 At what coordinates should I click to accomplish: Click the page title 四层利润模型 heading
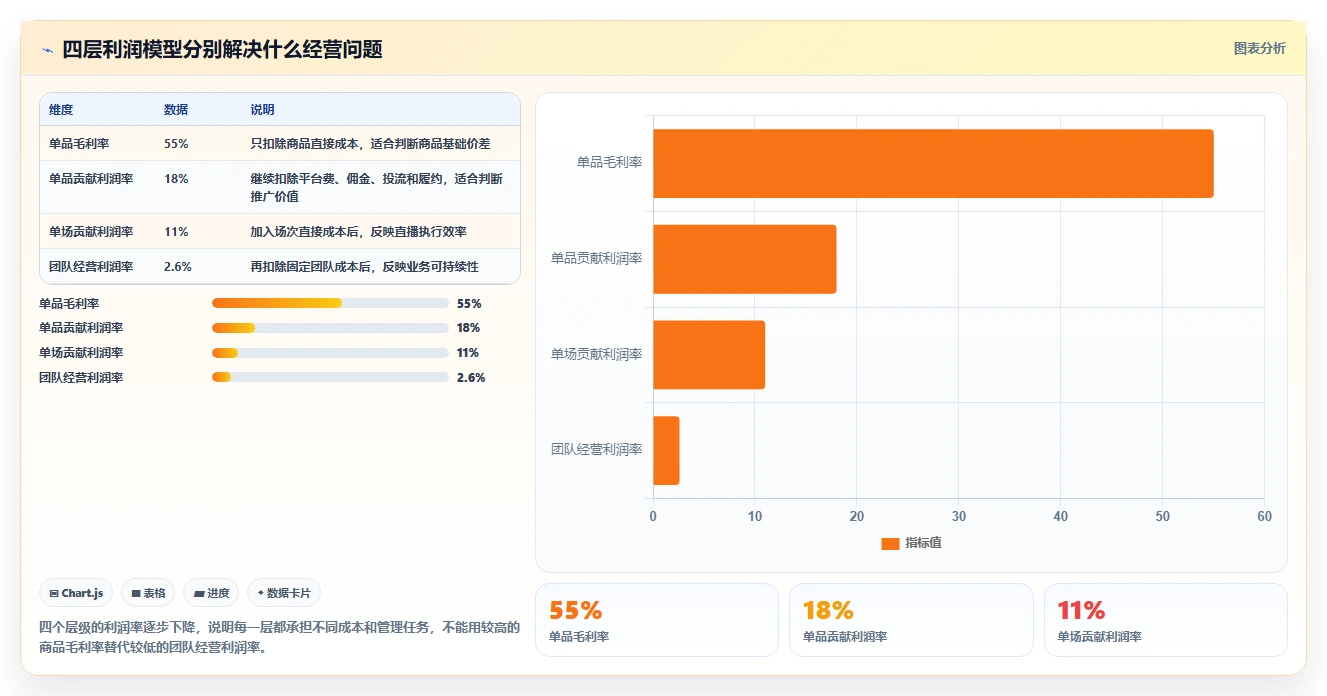[x=222, y=49]
